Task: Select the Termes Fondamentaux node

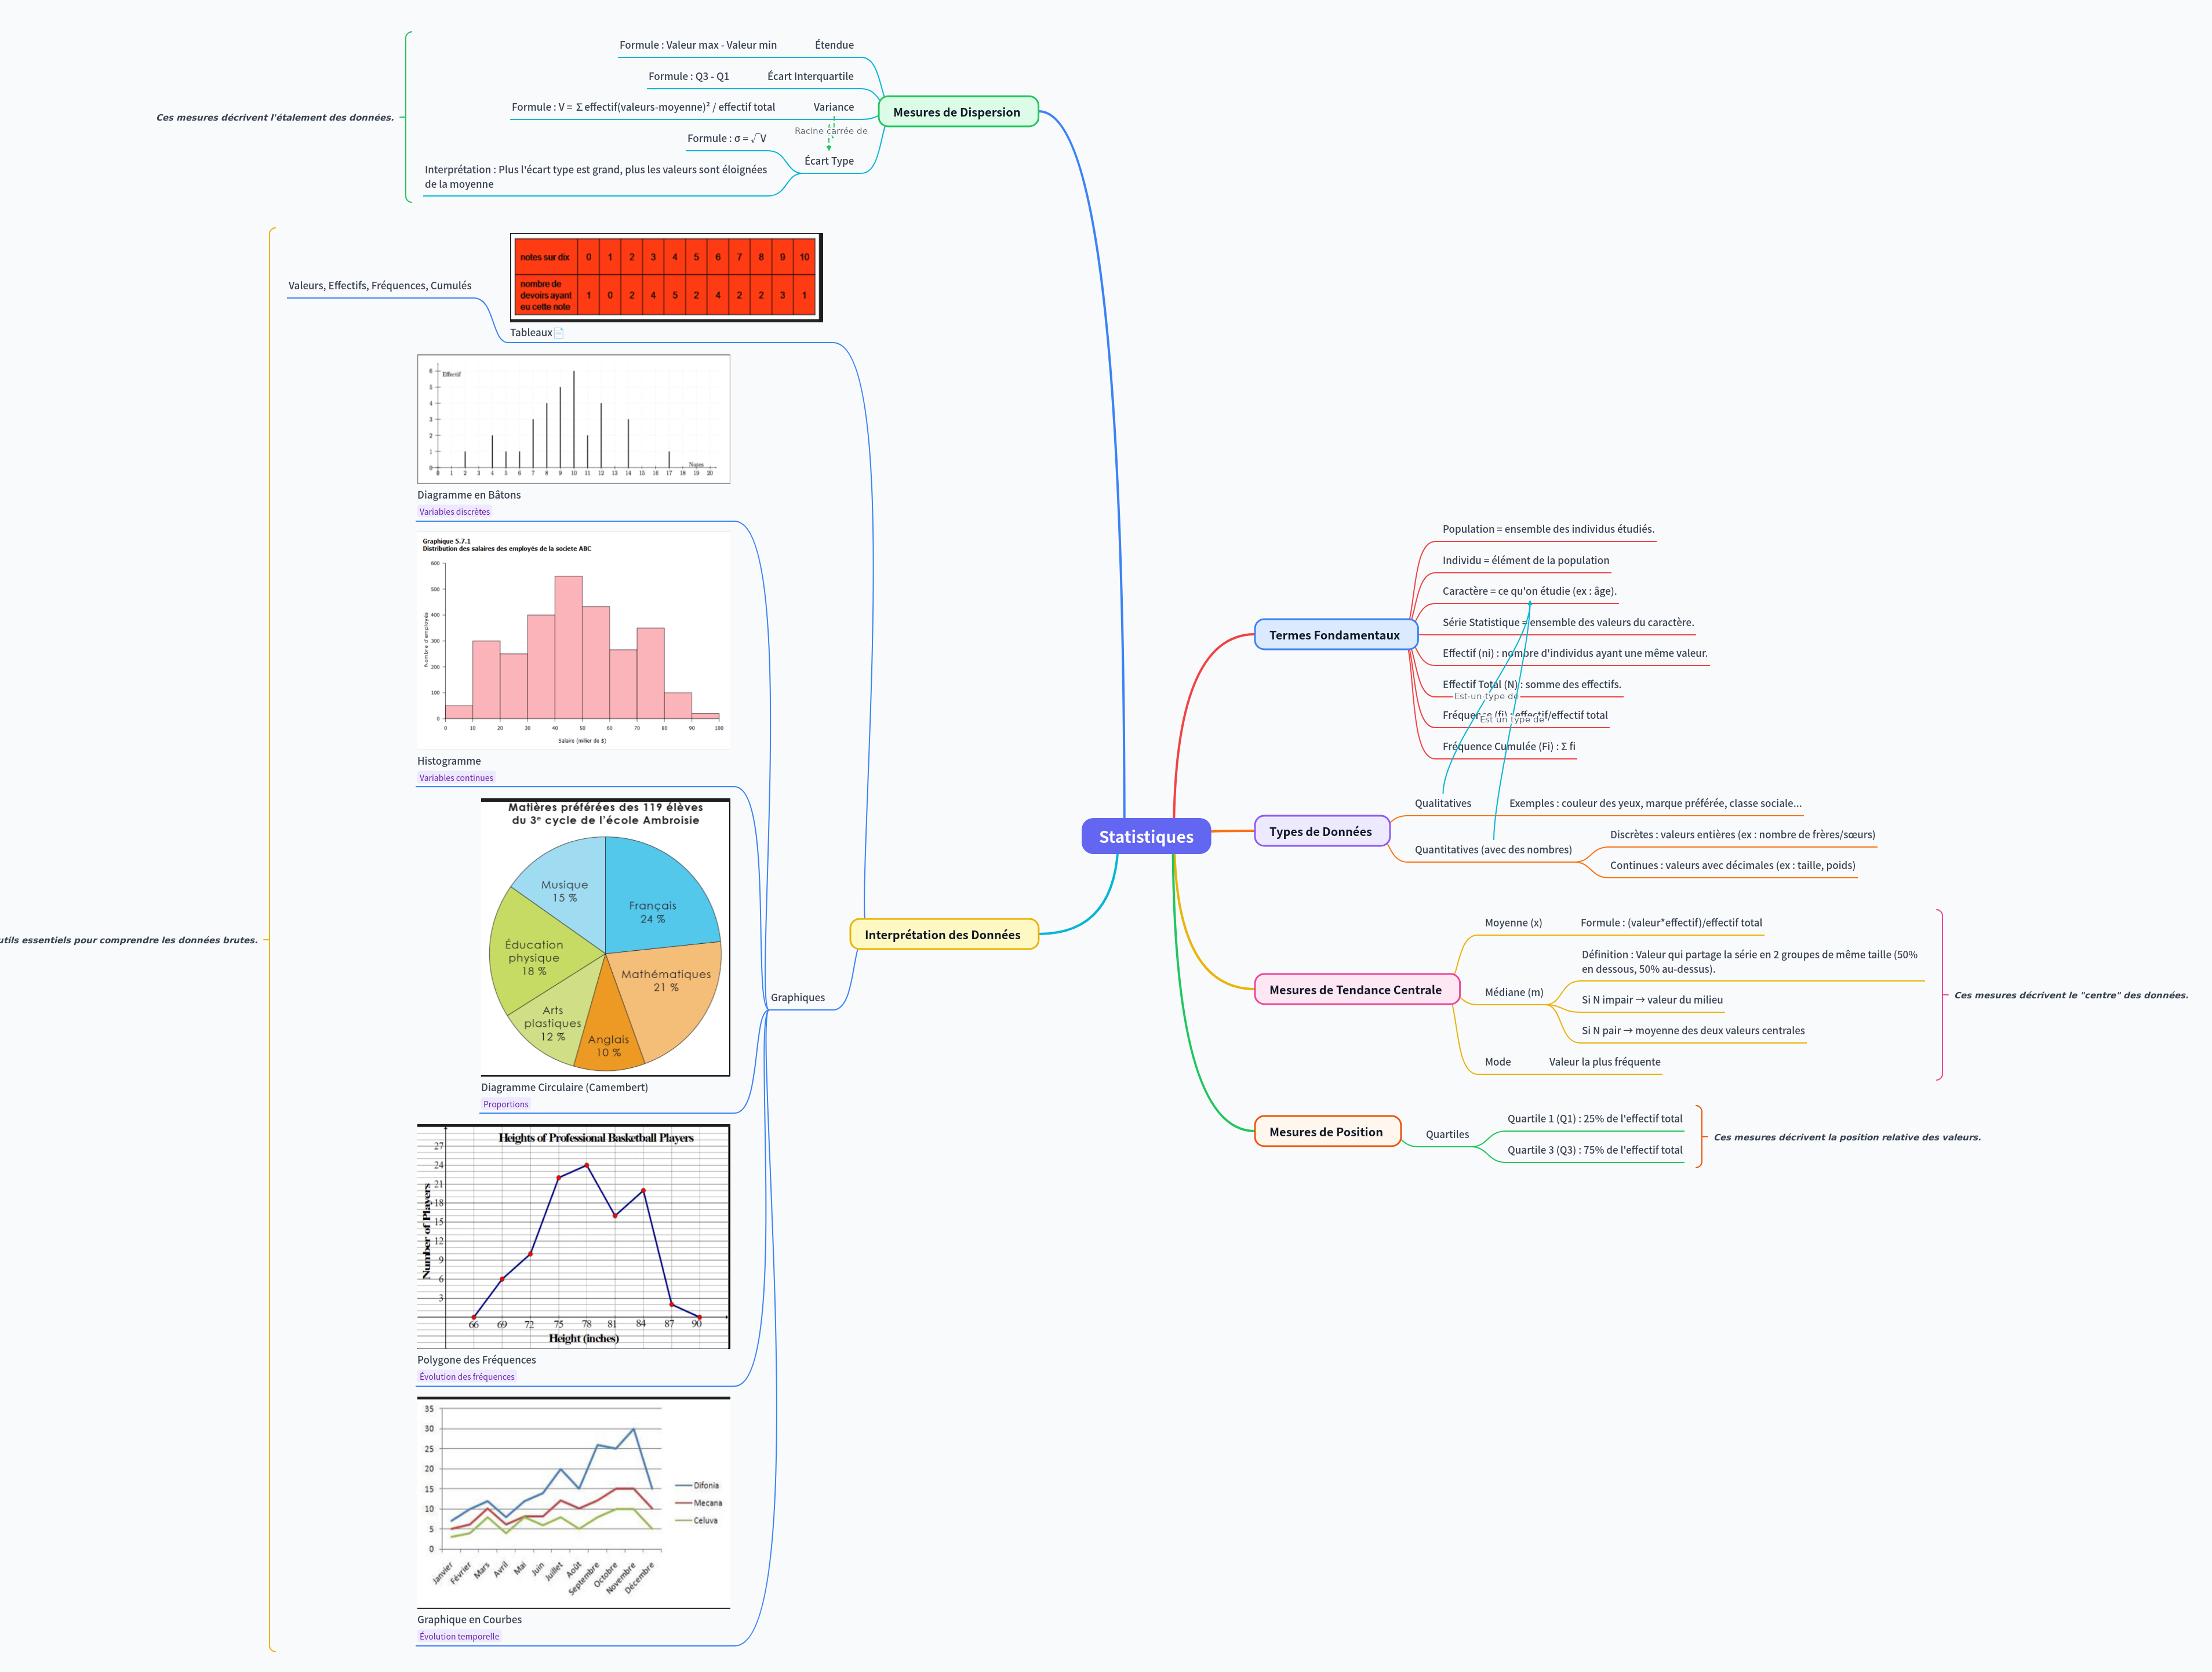Action: click(x=1335, y=634)
